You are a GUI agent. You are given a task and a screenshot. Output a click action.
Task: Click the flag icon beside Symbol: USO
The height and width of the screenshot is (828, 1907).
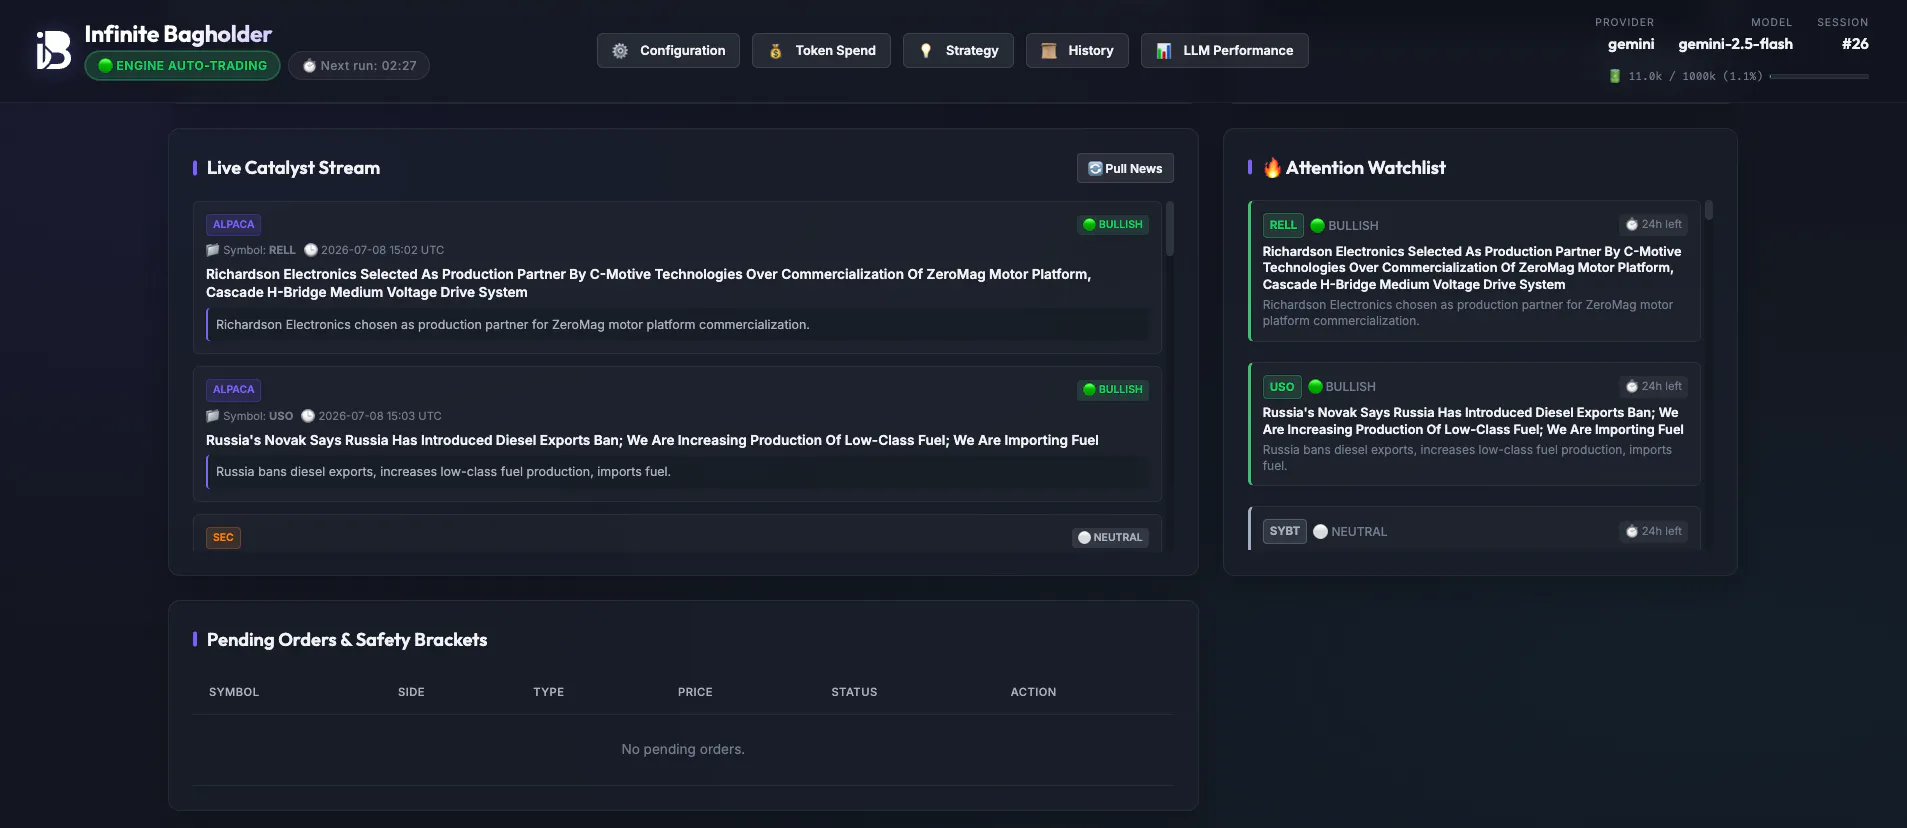pos(212,416)
